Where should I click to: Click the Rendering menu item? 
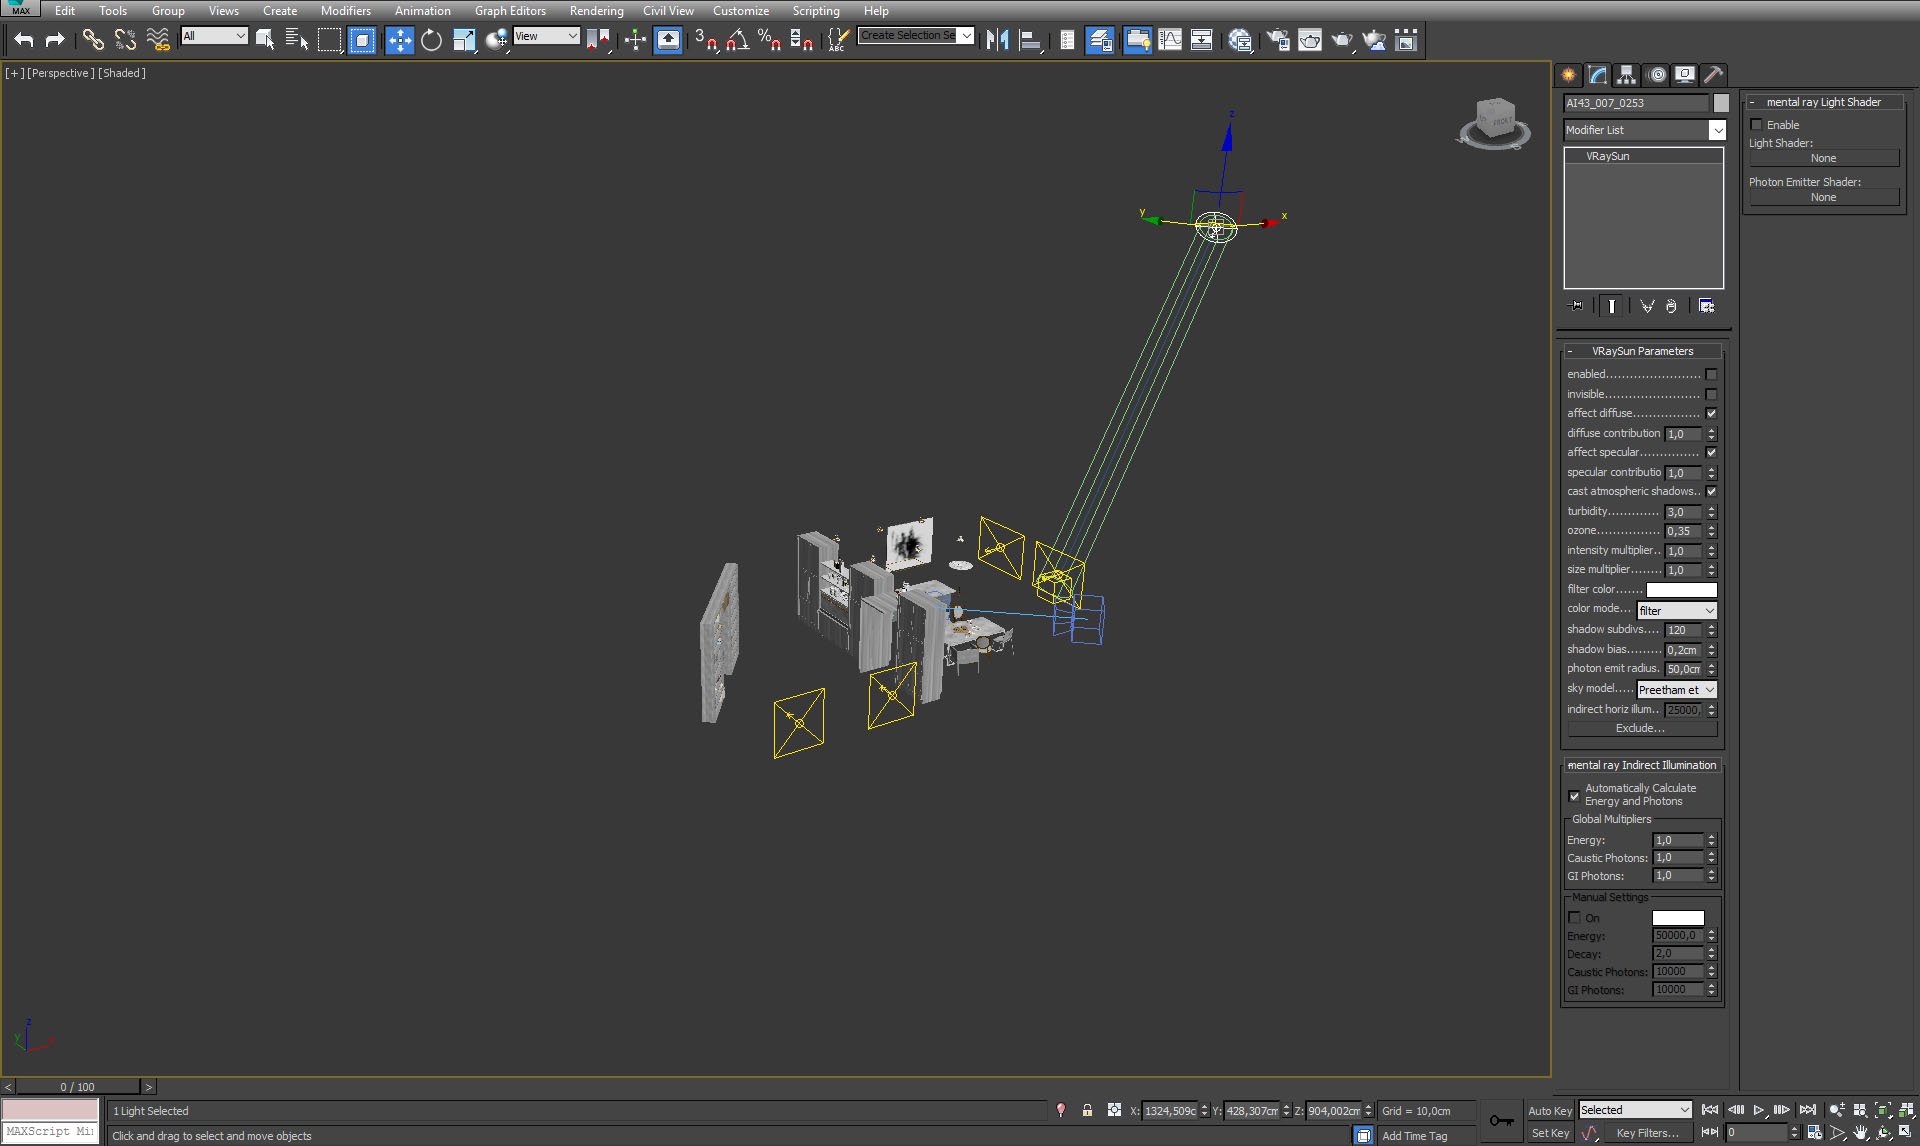[595, 11]
